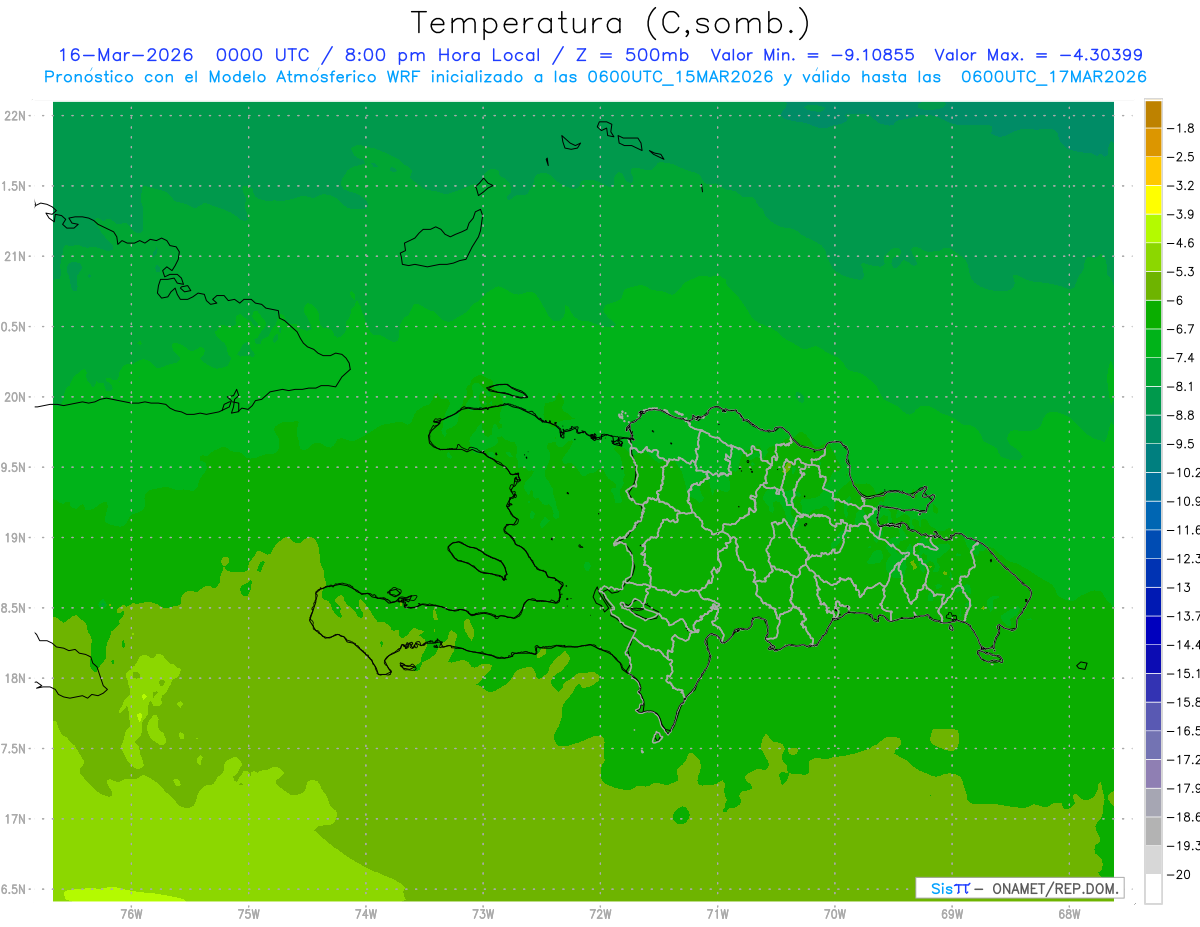Screen dimensions: 1200x927
Task: Select the white bottom color bar segment
Action: coord(1153,889)
